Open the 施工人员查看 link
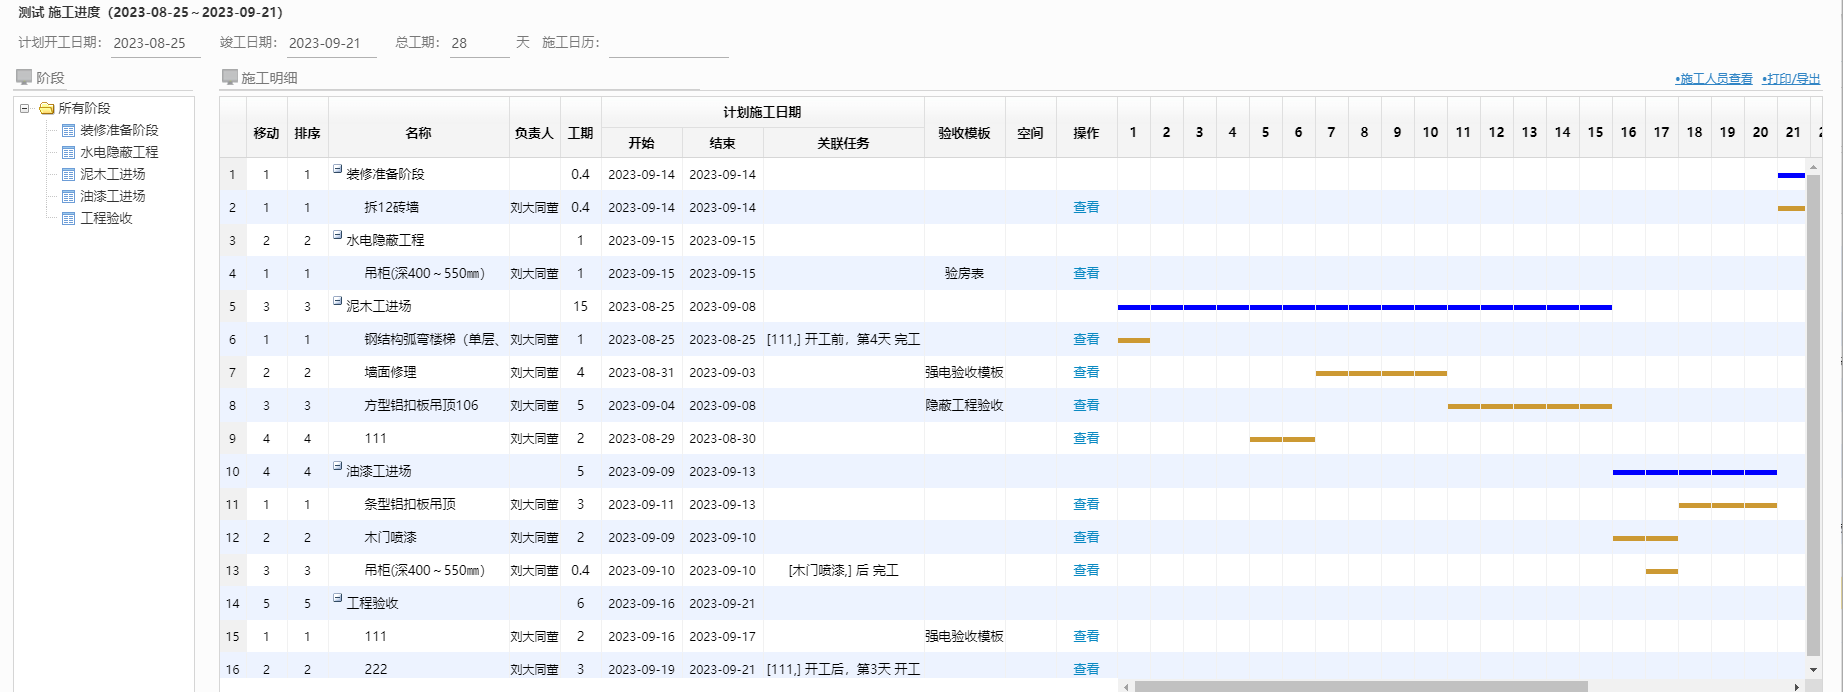 (1715, 79)
